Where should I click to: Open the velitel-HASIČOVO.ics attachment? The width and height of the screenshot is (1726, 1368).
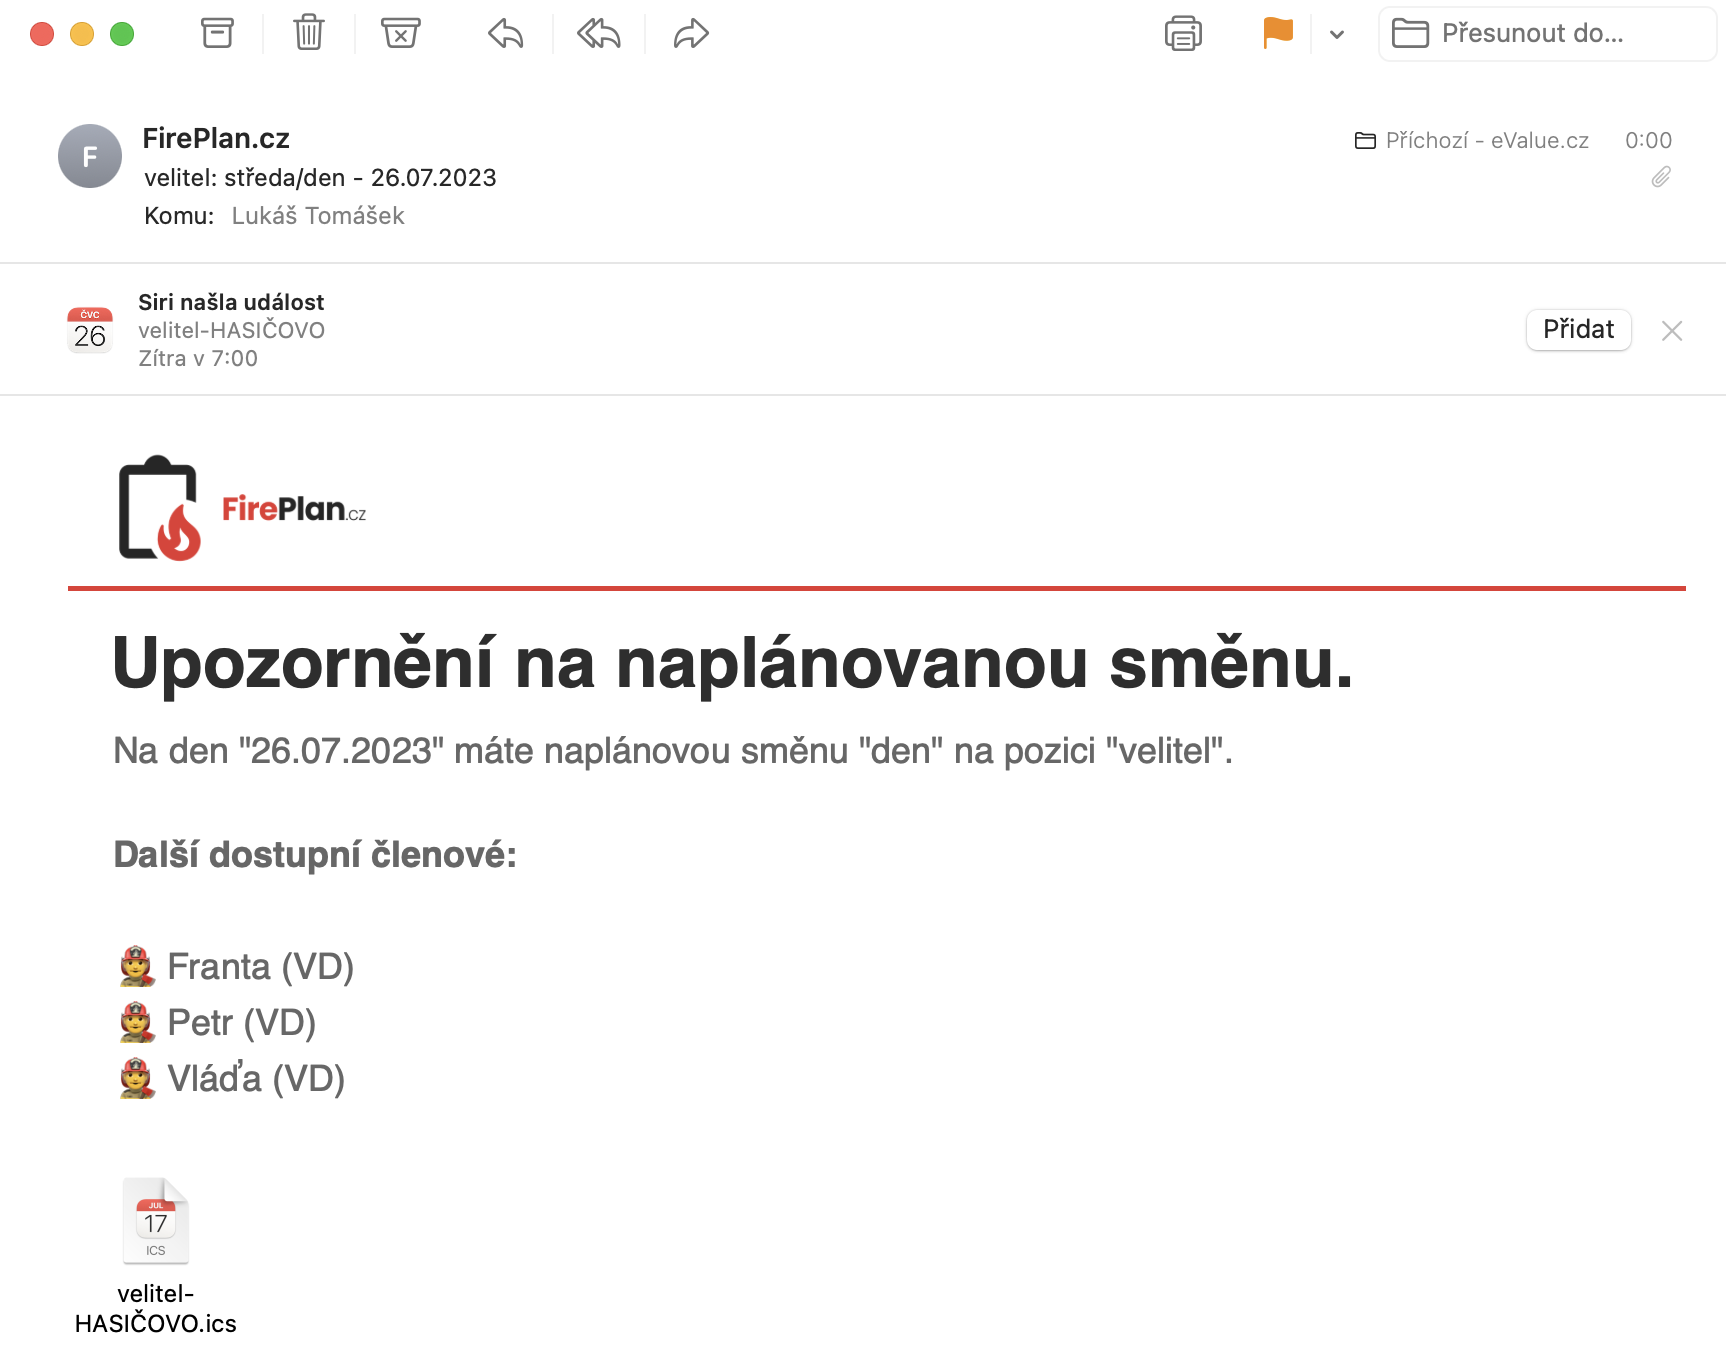click(x=156, y=1221)
